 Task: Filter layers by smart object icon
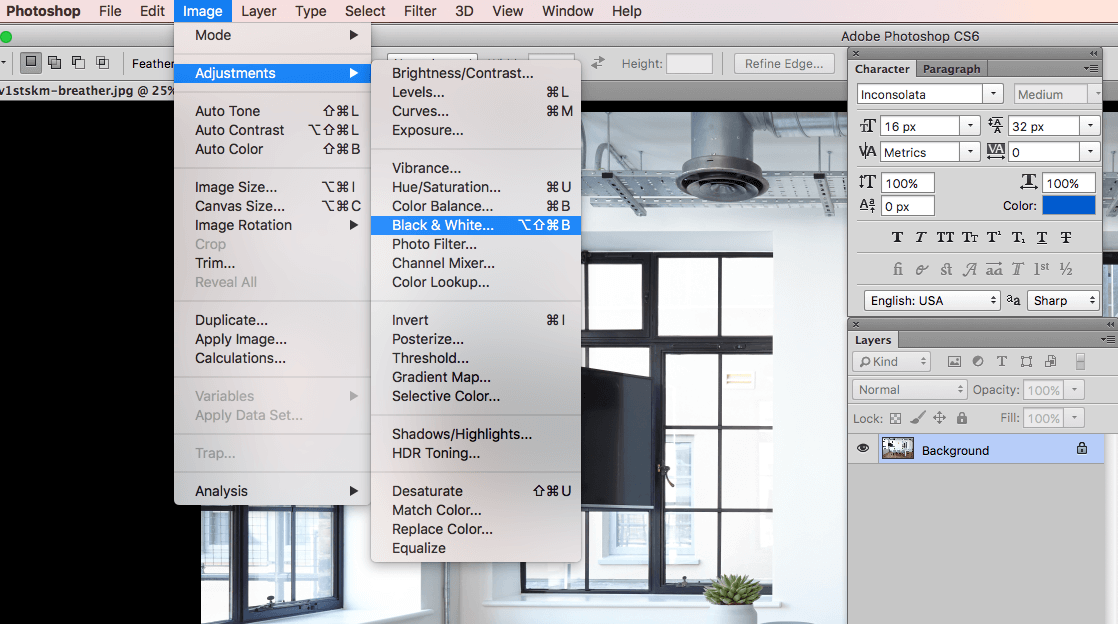point(1050,362)
